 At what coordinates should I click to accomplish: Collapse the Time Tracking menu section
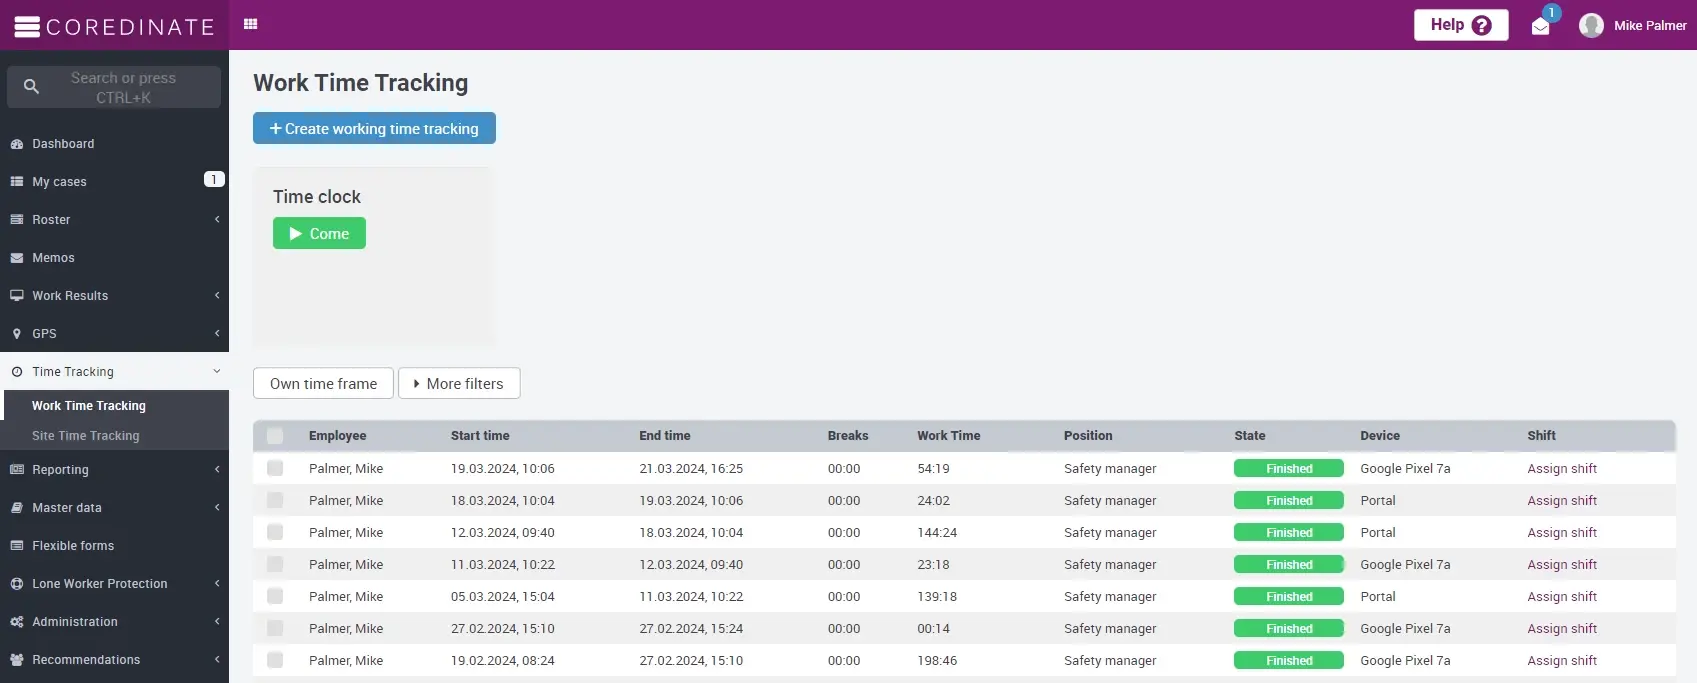(x=217, y=372)
